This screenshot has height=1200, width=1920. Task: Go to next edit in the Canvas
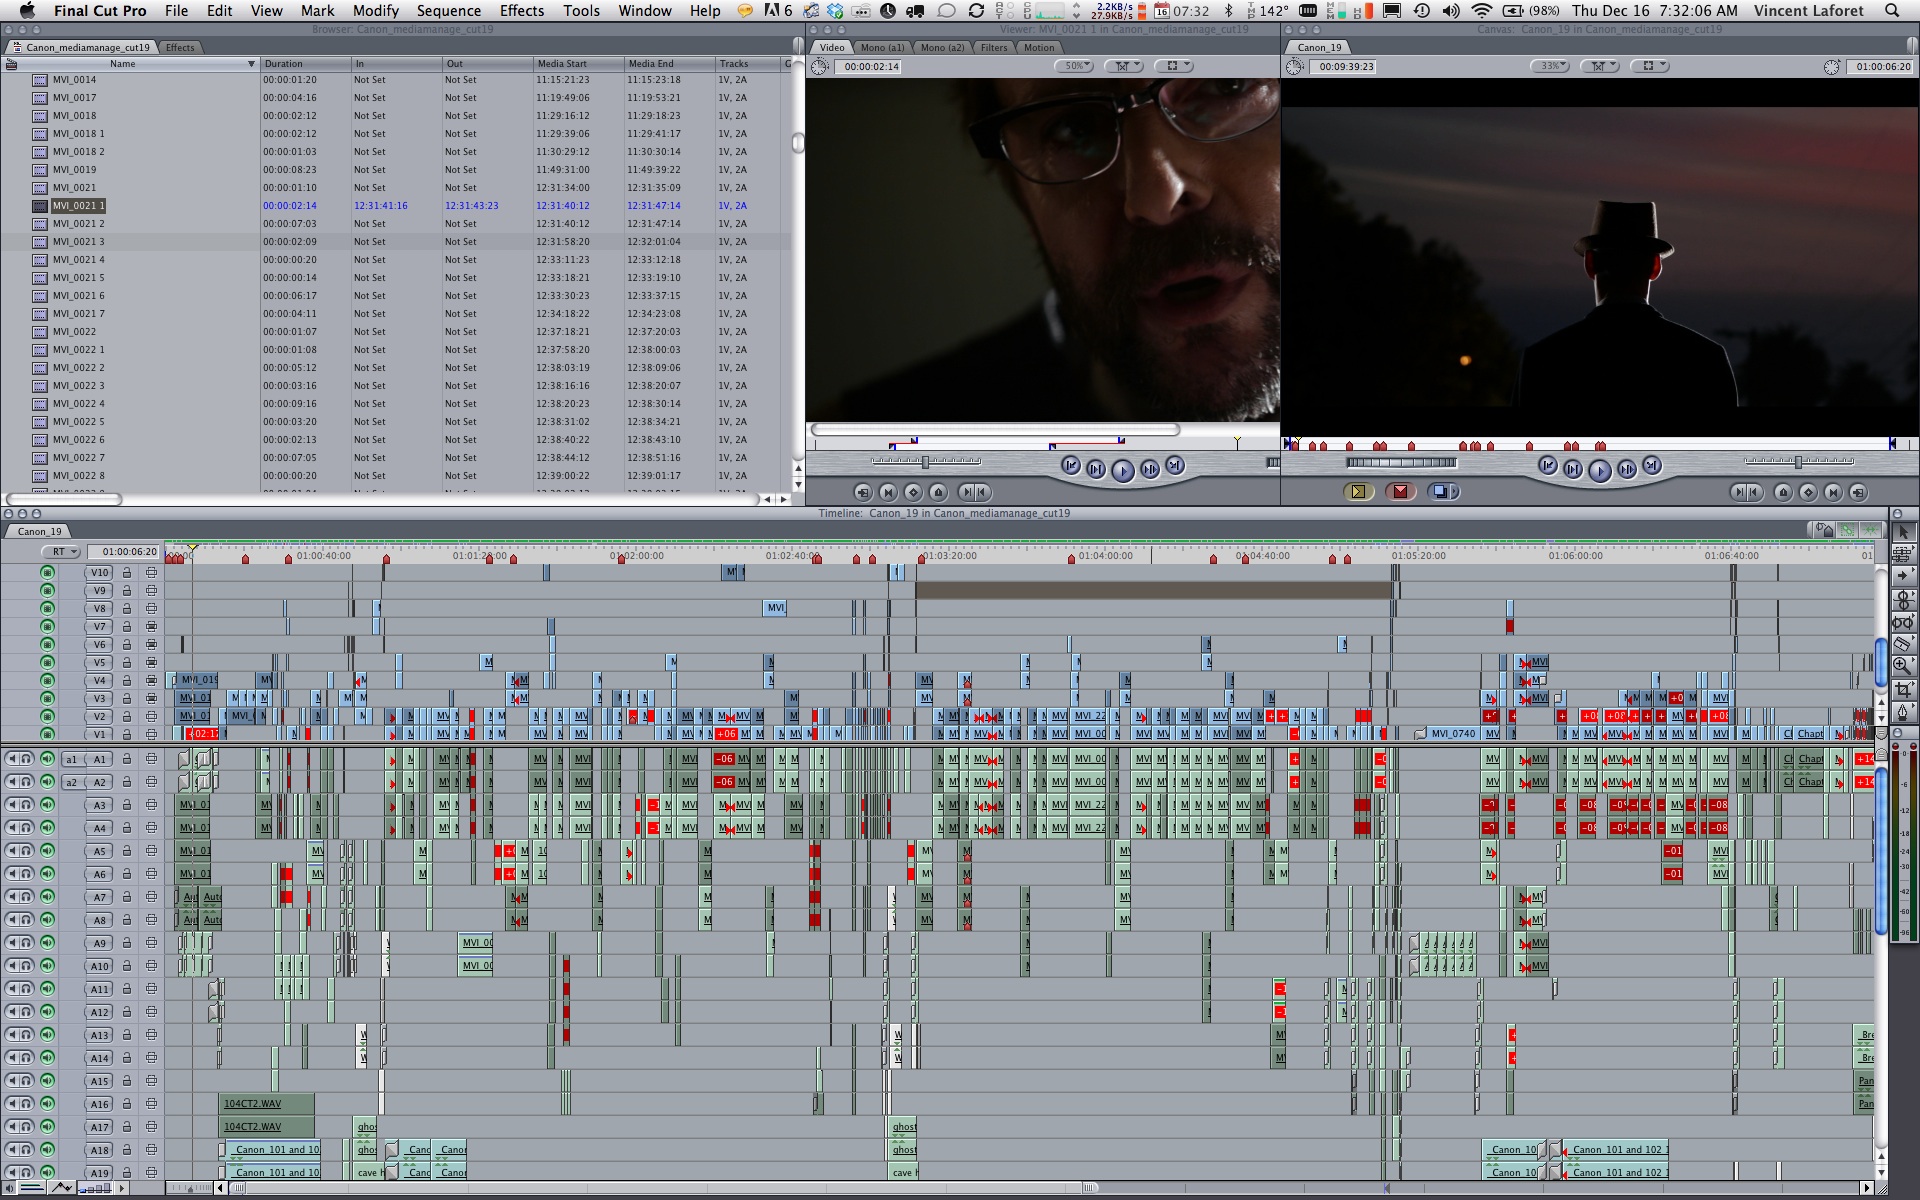1652,466
